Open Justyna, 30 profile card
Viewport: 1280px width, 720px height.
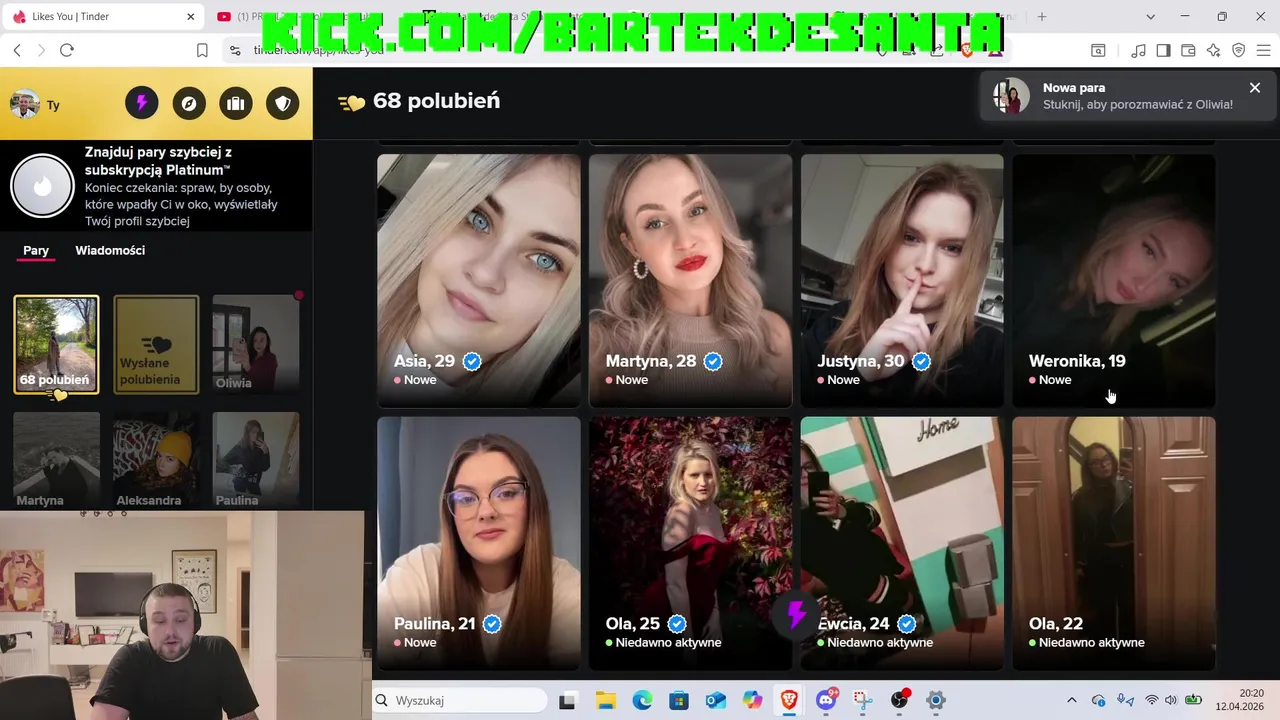pos(902,281)
